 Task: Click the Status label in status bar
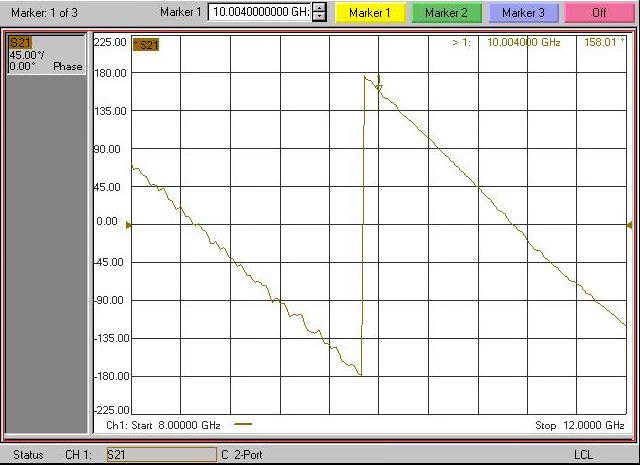point(28,455)
